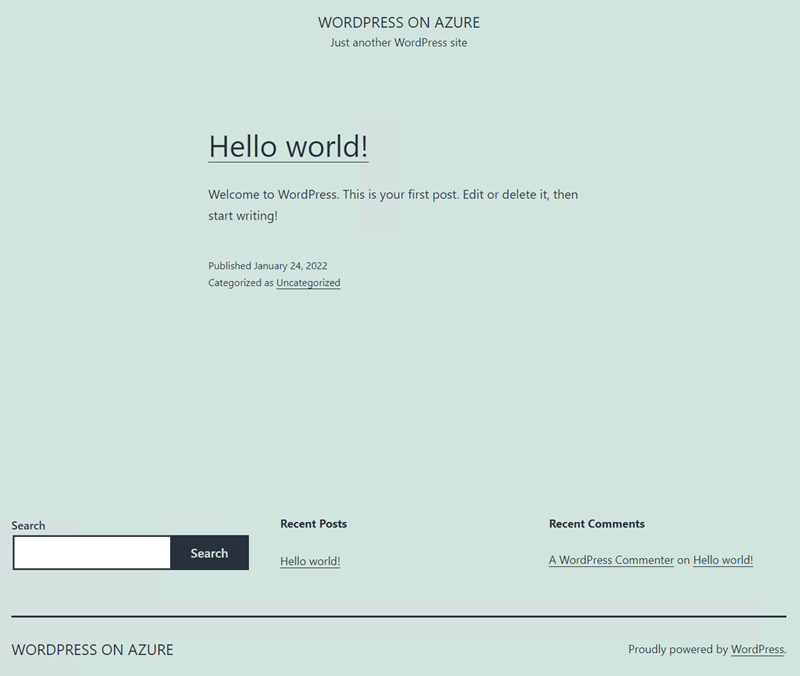Click the "Categorized as" label text

[x=240, y=283]
